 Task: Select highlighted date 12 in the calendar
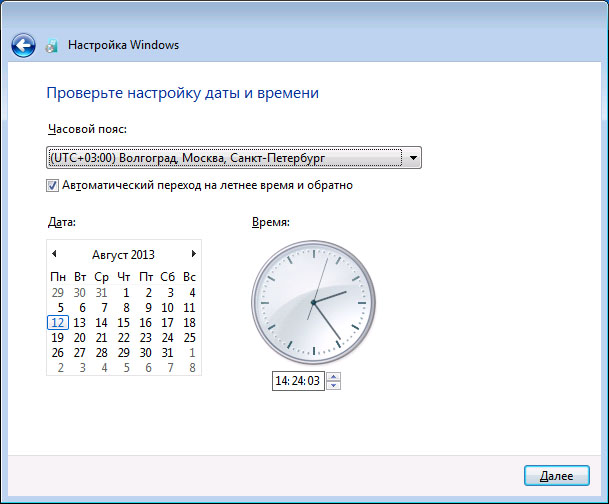click(58, 323)
